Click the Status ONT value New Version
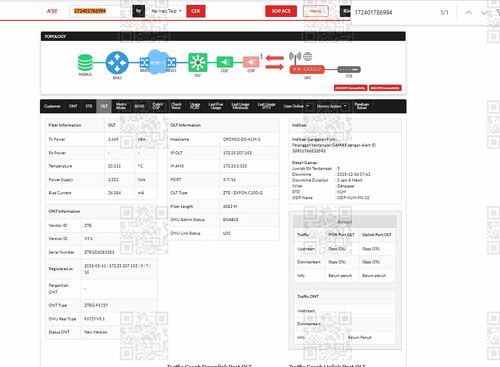 (96, 332)
